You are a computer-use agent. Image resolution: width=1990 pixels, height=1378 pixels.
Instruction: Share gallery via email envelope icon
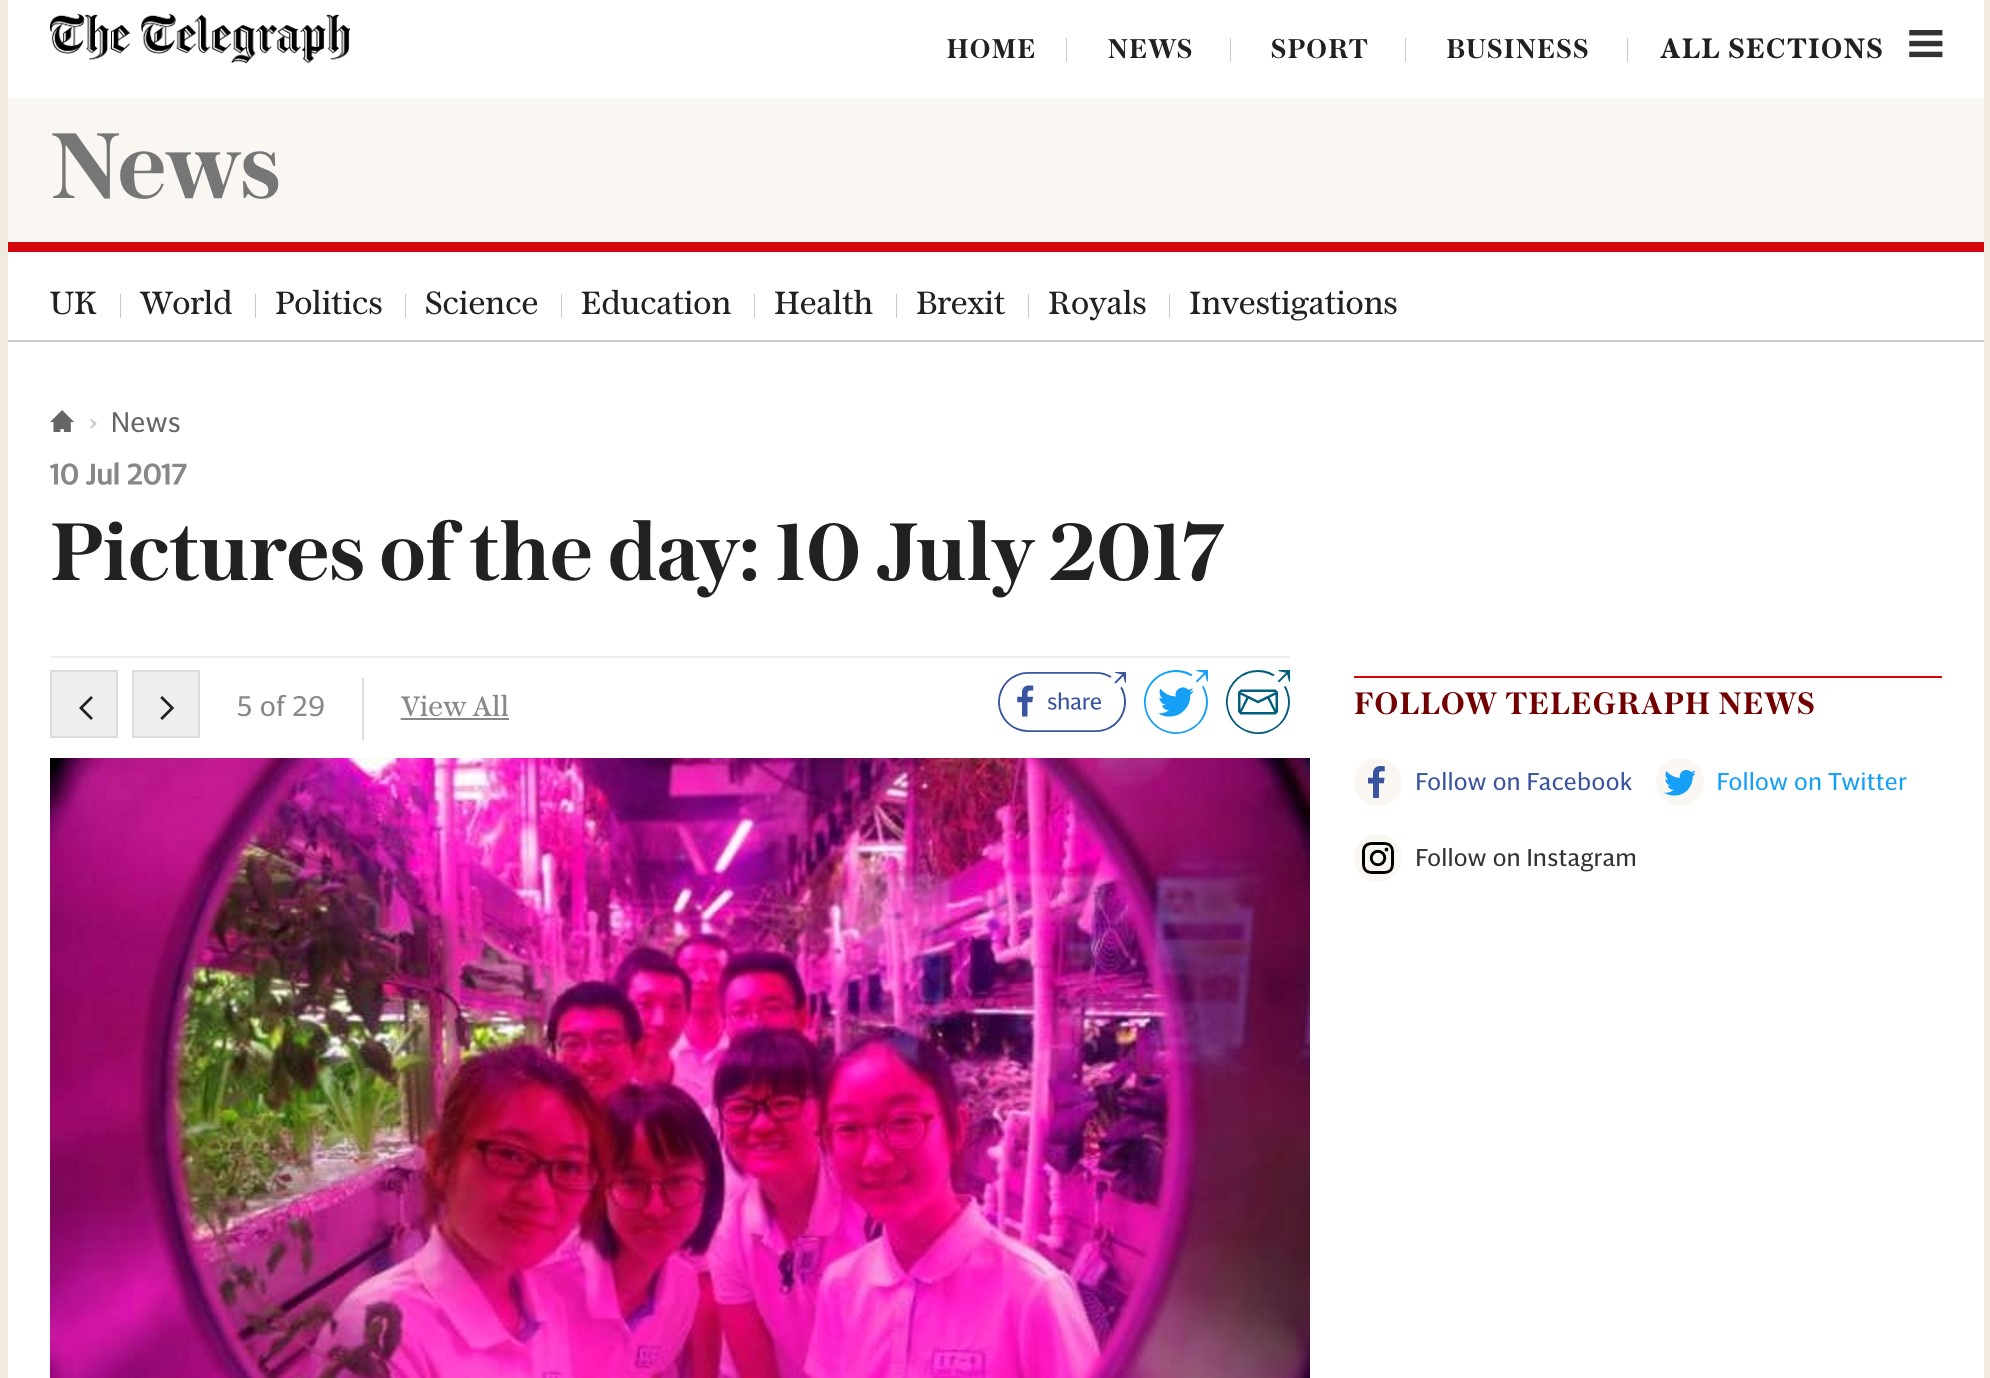pyautogui.click(x=1258, y=702)
